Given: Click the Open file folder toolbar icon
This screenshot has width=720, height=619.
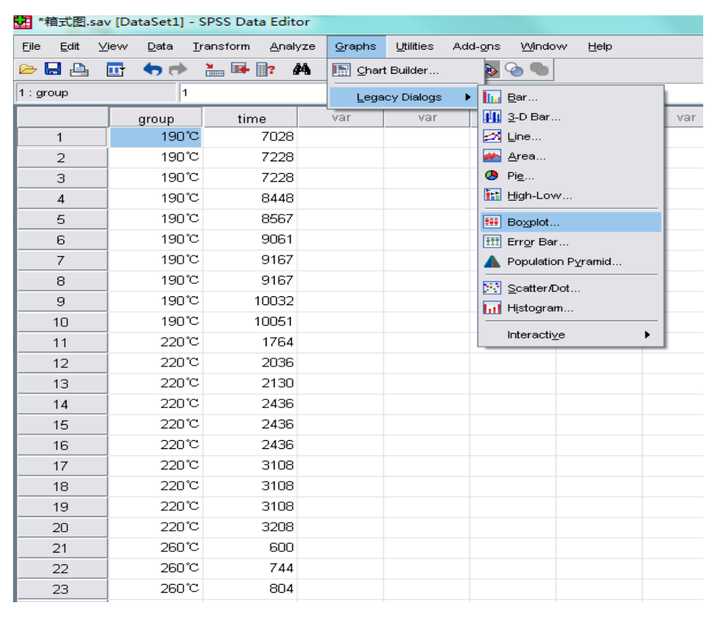Looking at the screenshot, I should point(28,69).
